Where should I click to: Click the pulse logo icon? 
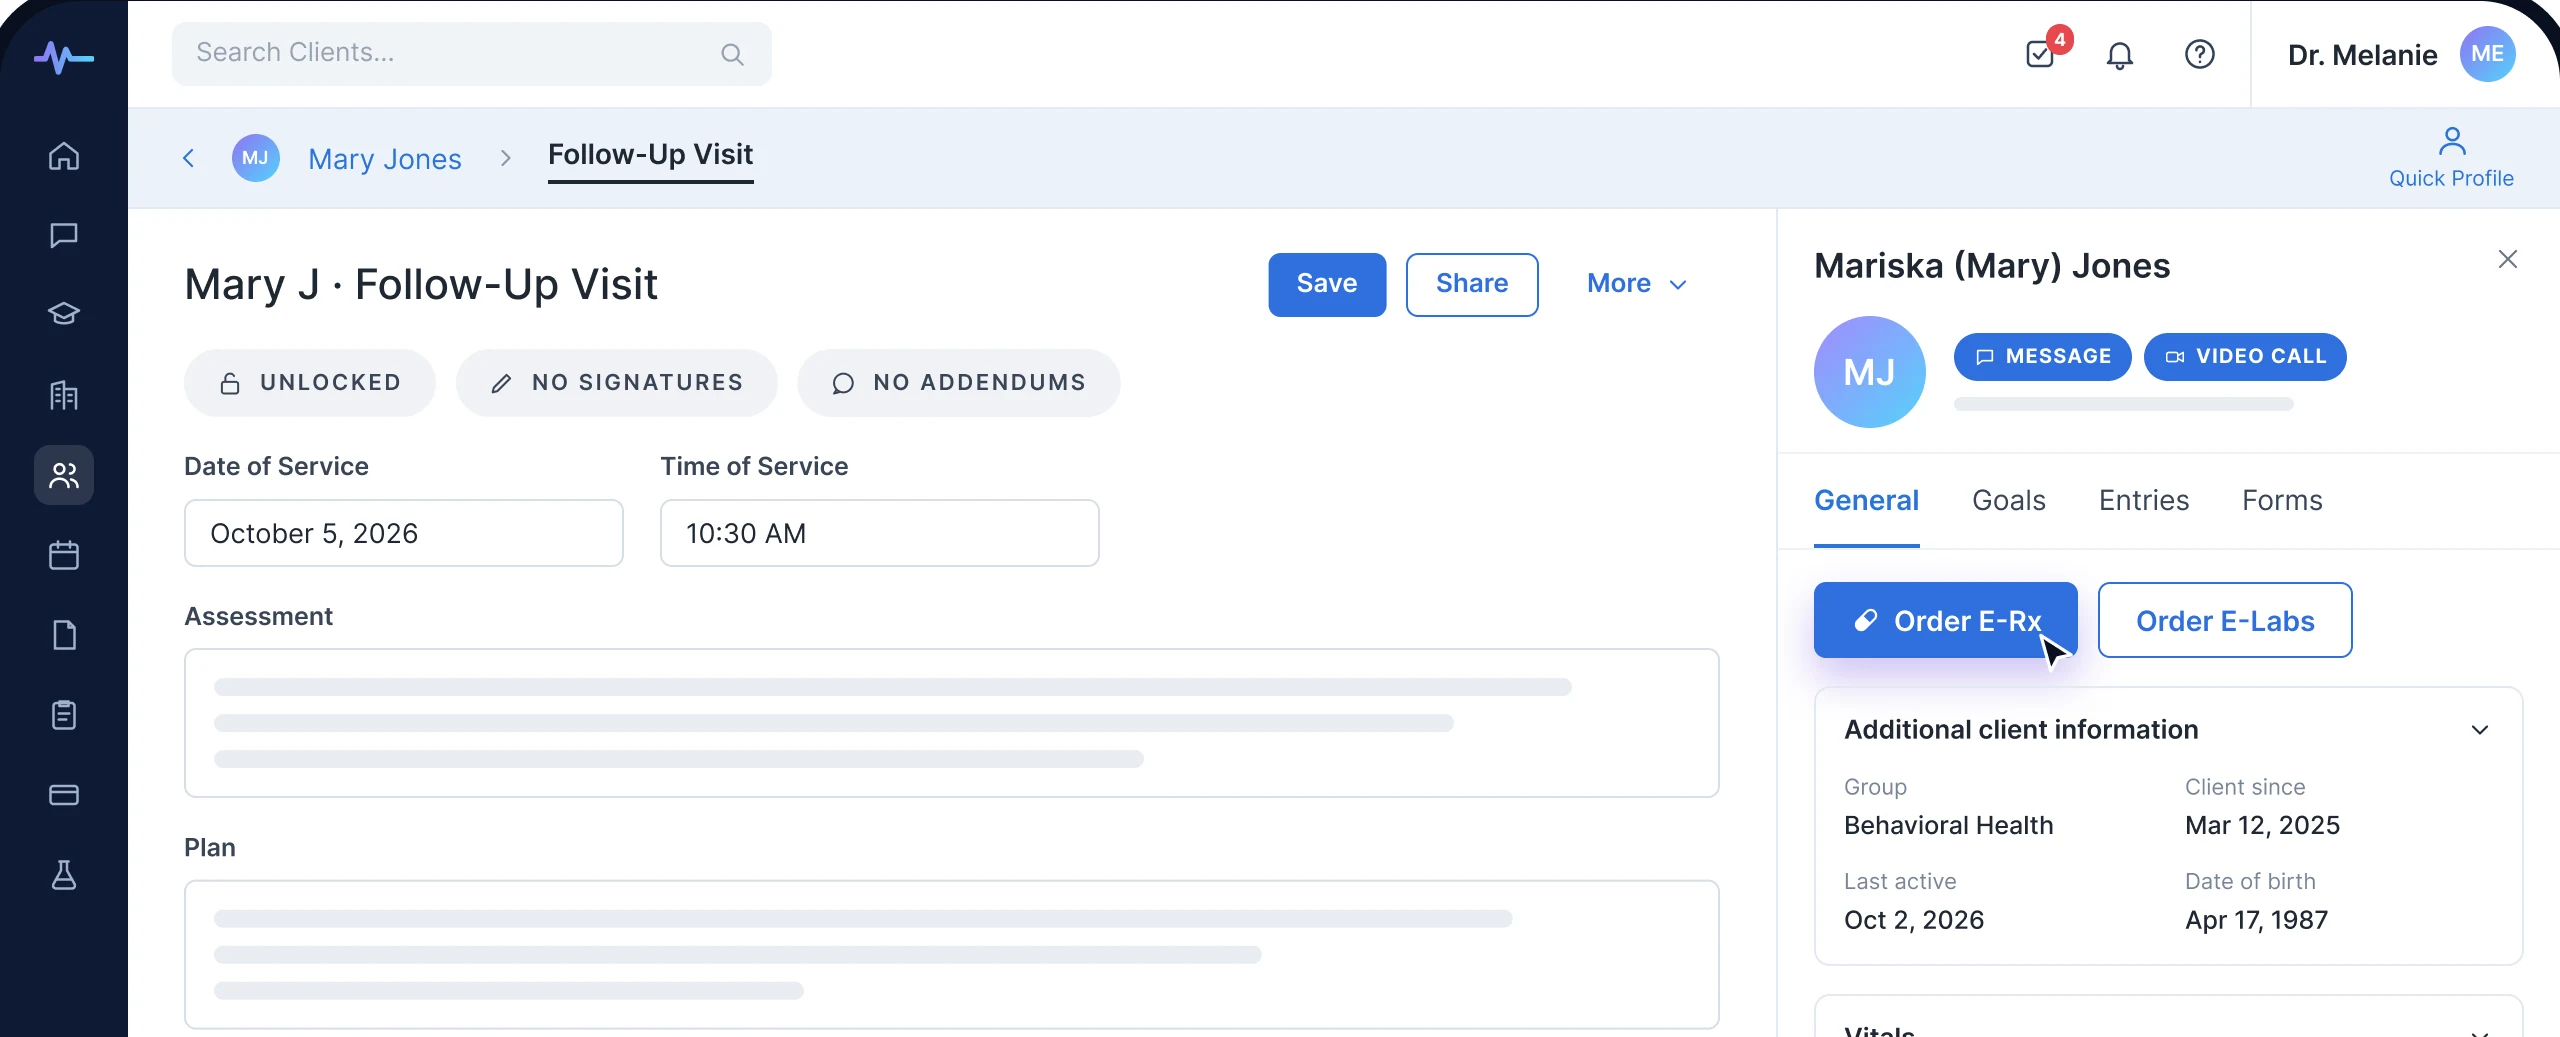64,57
